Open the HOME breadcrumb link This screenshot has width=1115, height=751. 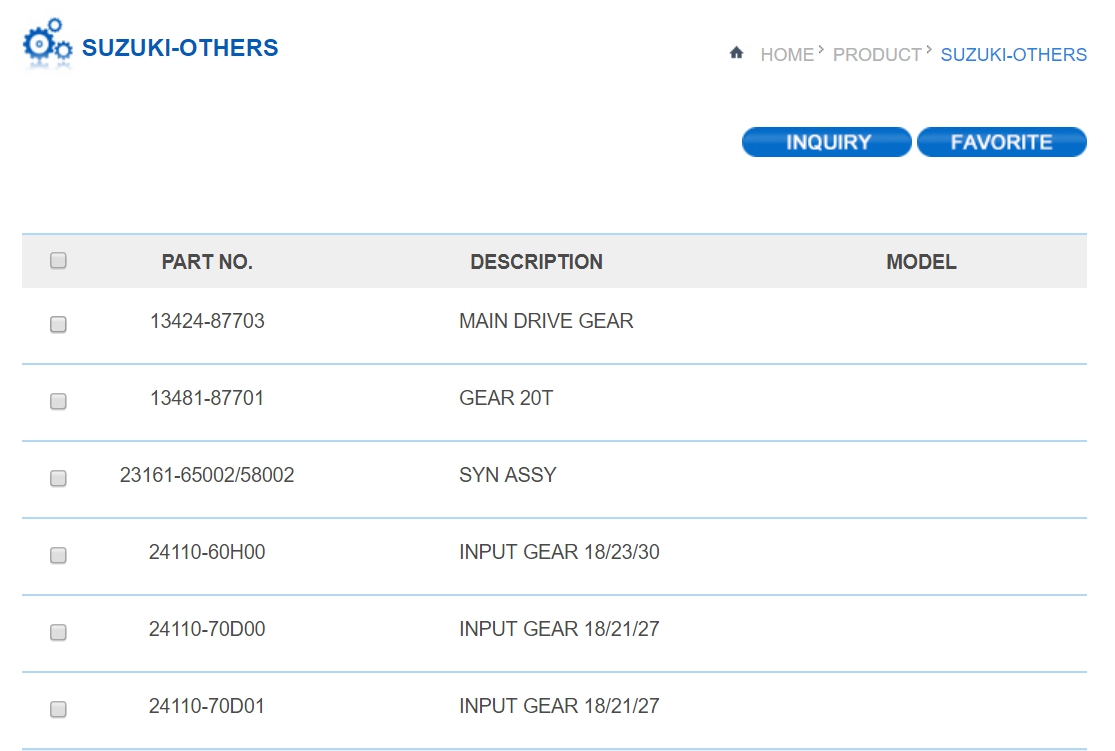(x=786, y=55)
